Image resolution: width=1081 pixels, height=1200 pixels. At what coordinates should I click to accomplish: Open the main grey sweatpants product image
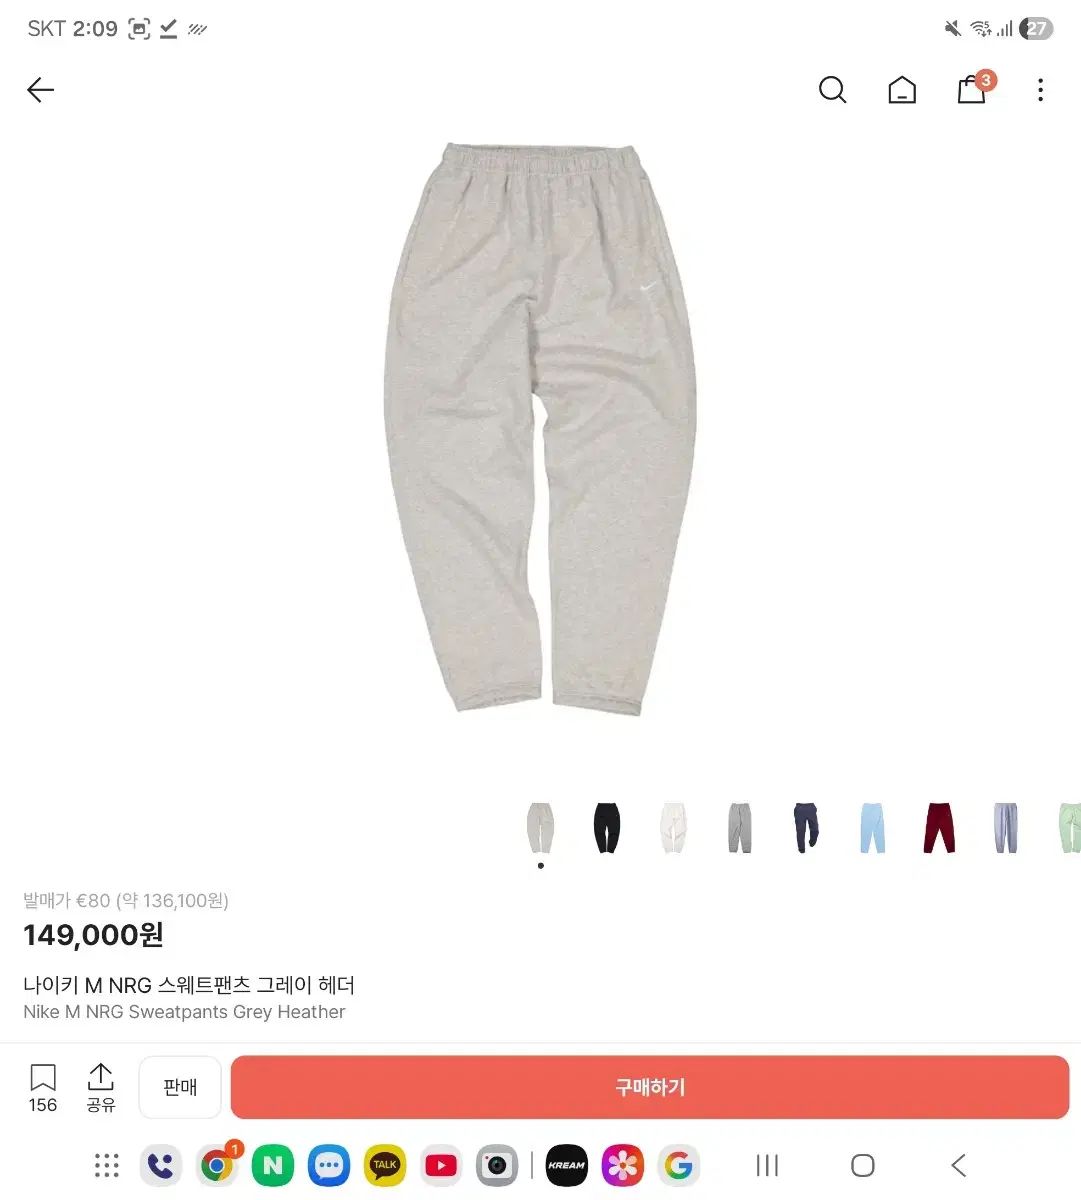(540, 430)
